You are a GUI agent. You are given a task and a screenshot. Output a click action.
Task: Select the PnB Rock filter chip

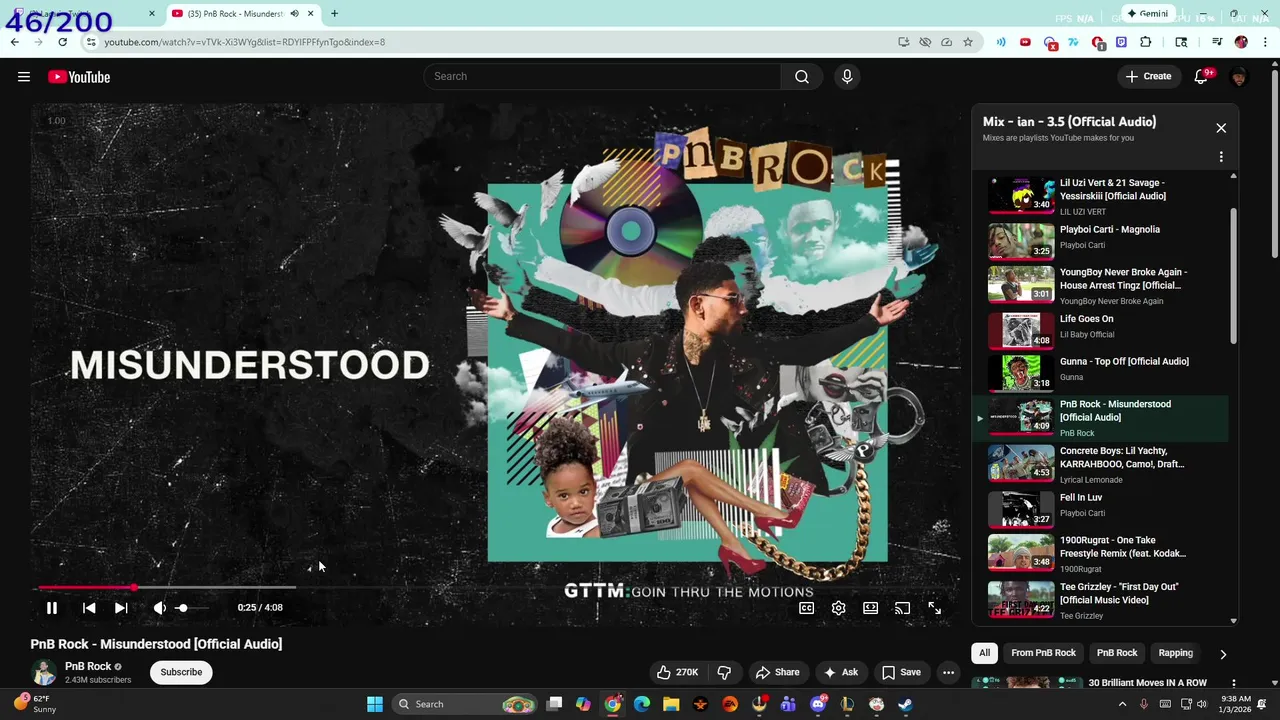(x=1117, y=653)
